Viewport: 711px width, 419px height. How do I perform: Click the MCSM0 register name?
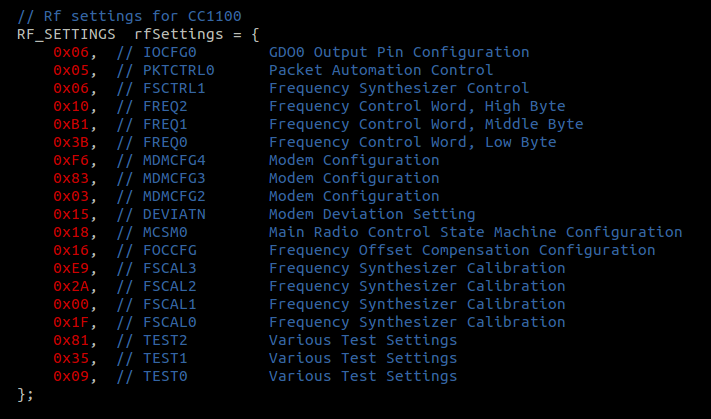click(x=165, y=232)
